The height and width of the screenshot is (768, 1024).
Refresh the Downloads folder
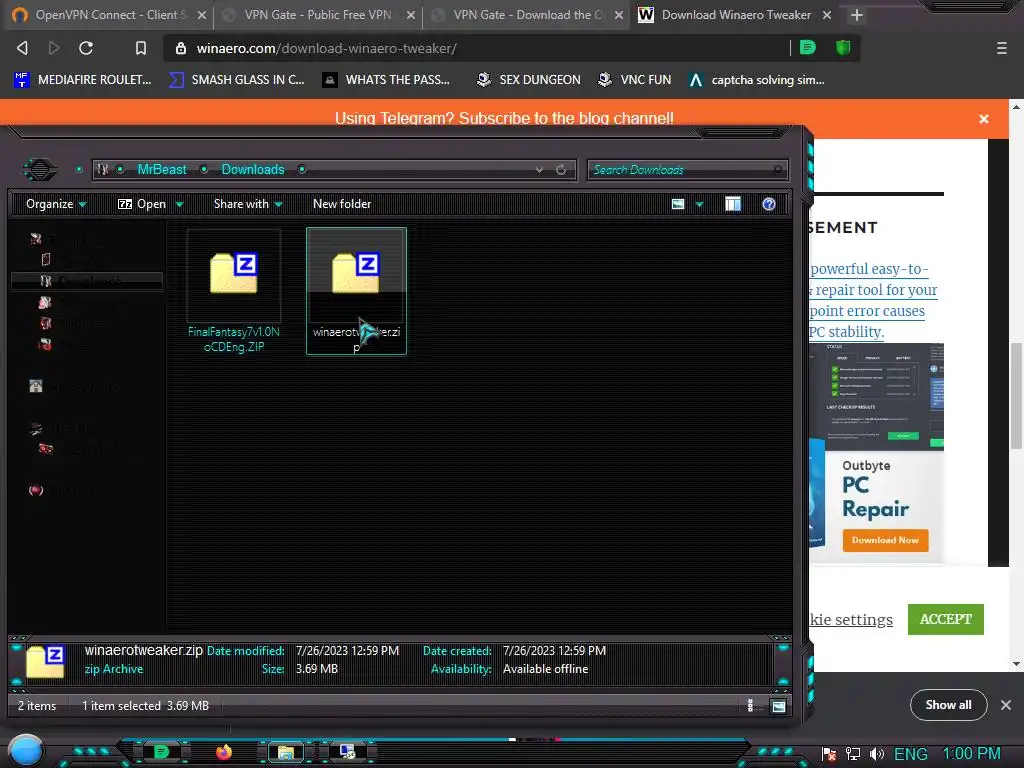(x=561, y=170)
